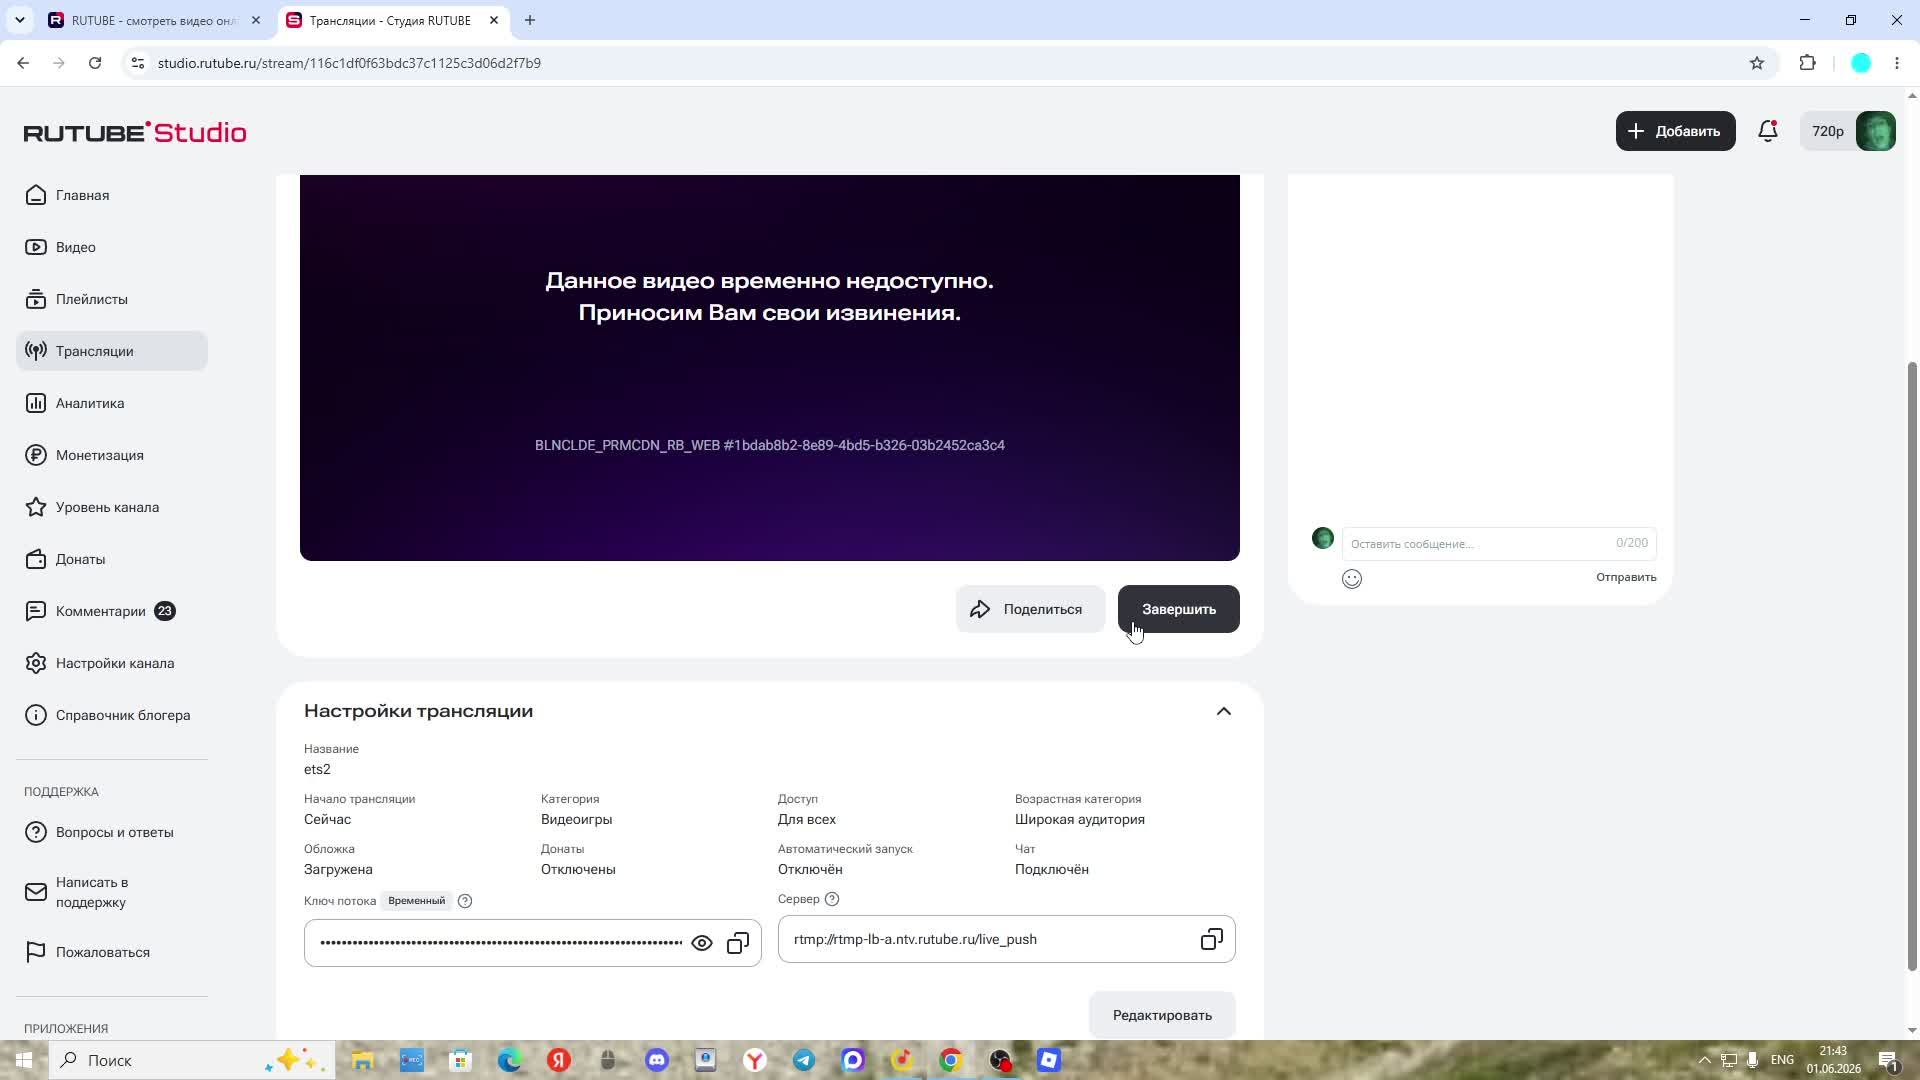The image size is (1920, 1080).
Task: Copy the stream key
Action: (x=738, y=943)
